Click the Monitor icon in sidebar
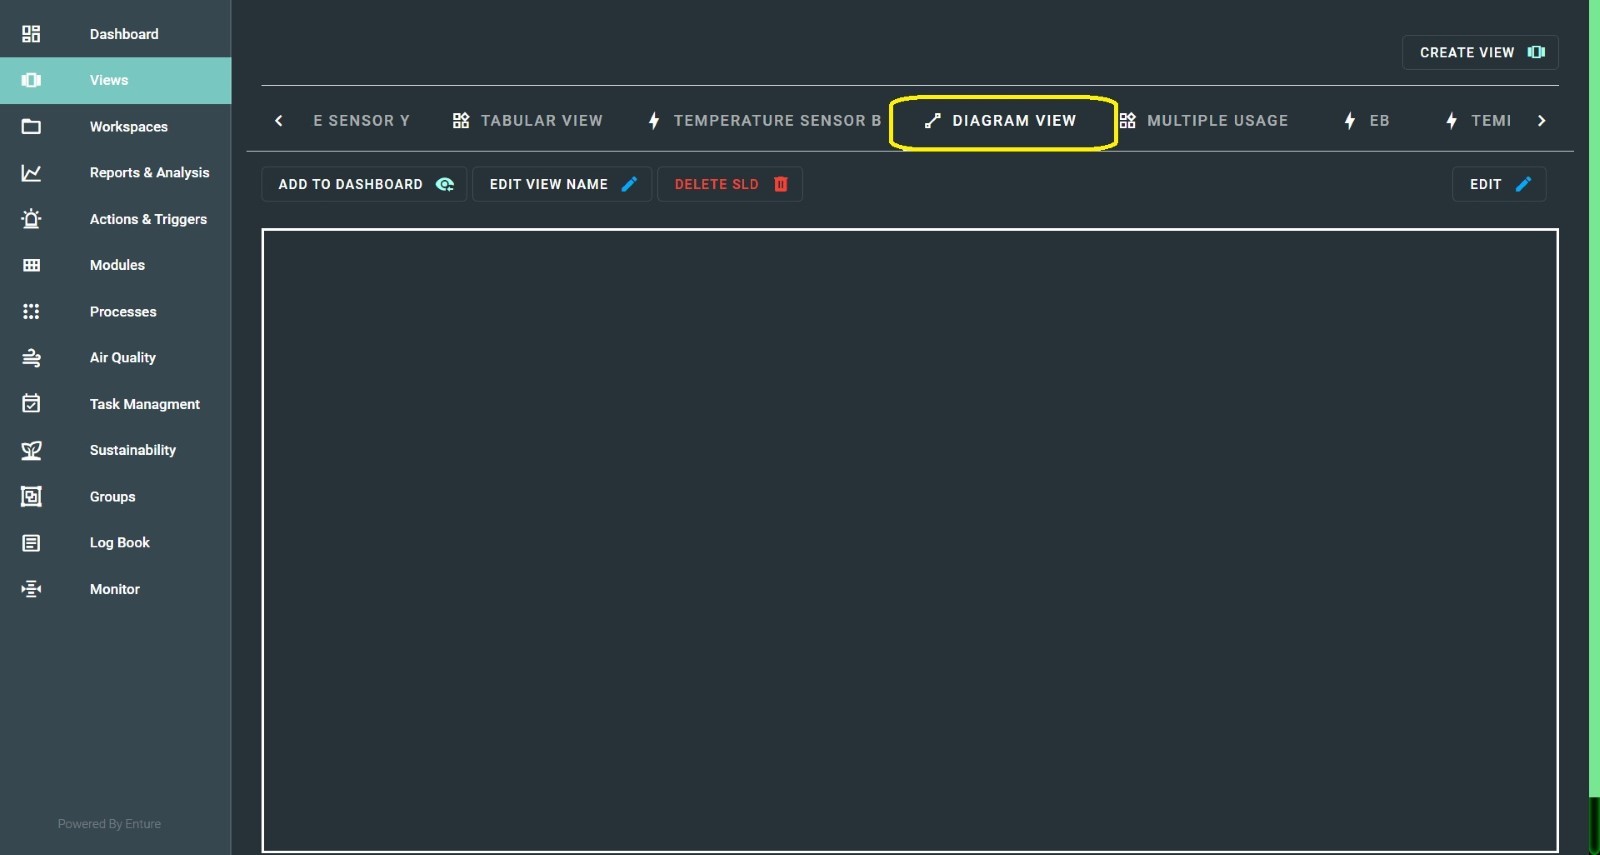1600x855 pixels. pos(31,589)
